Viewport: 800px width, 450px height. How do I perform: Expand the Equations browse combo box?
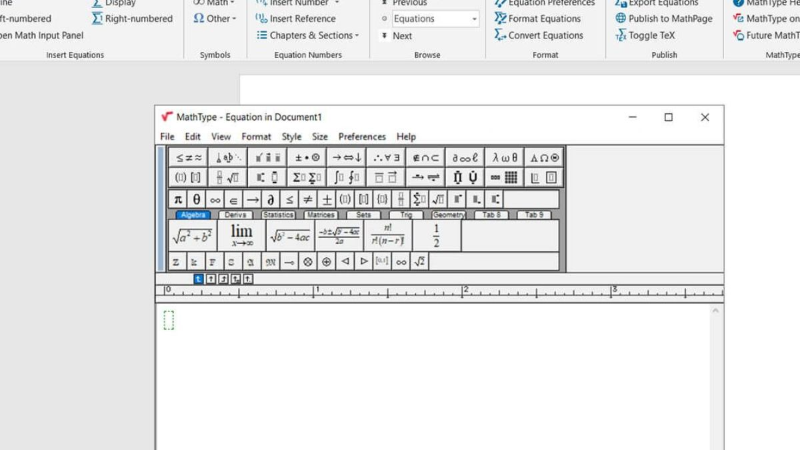pos(474,19)
